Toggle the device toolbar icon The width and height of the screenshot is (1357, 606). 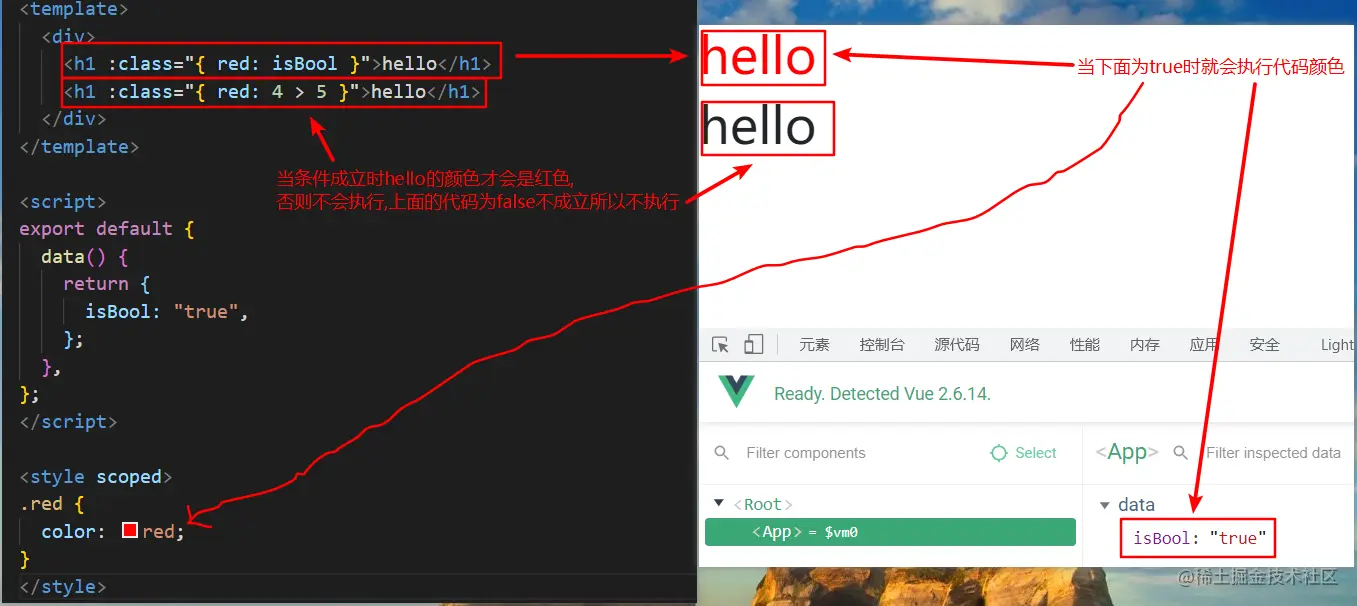[x=753, y=345]
